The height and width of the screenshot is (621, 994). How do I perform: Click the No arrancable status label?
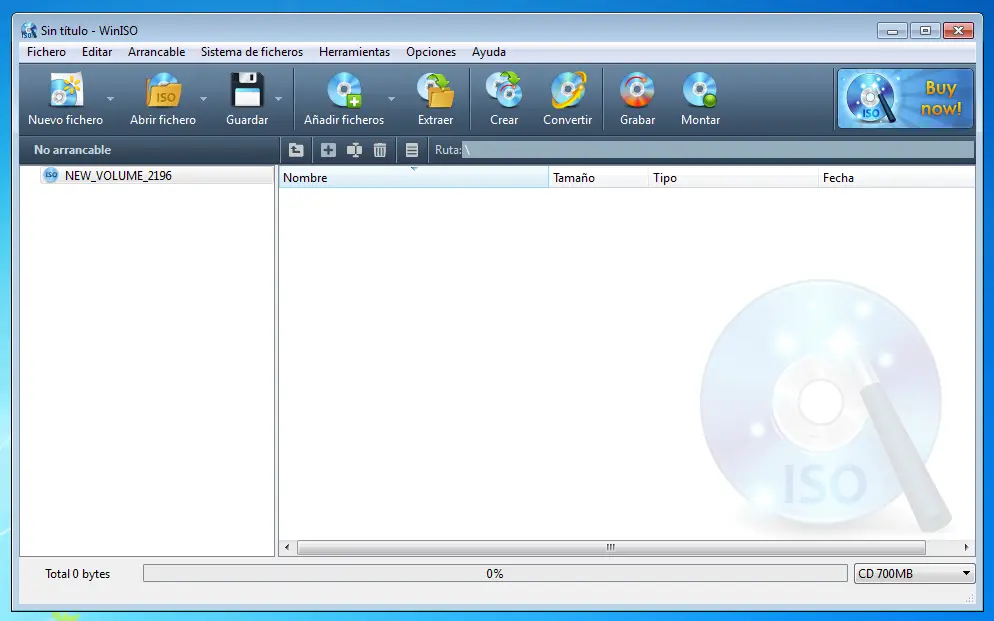pyautogui.click(x=72, y=150)
